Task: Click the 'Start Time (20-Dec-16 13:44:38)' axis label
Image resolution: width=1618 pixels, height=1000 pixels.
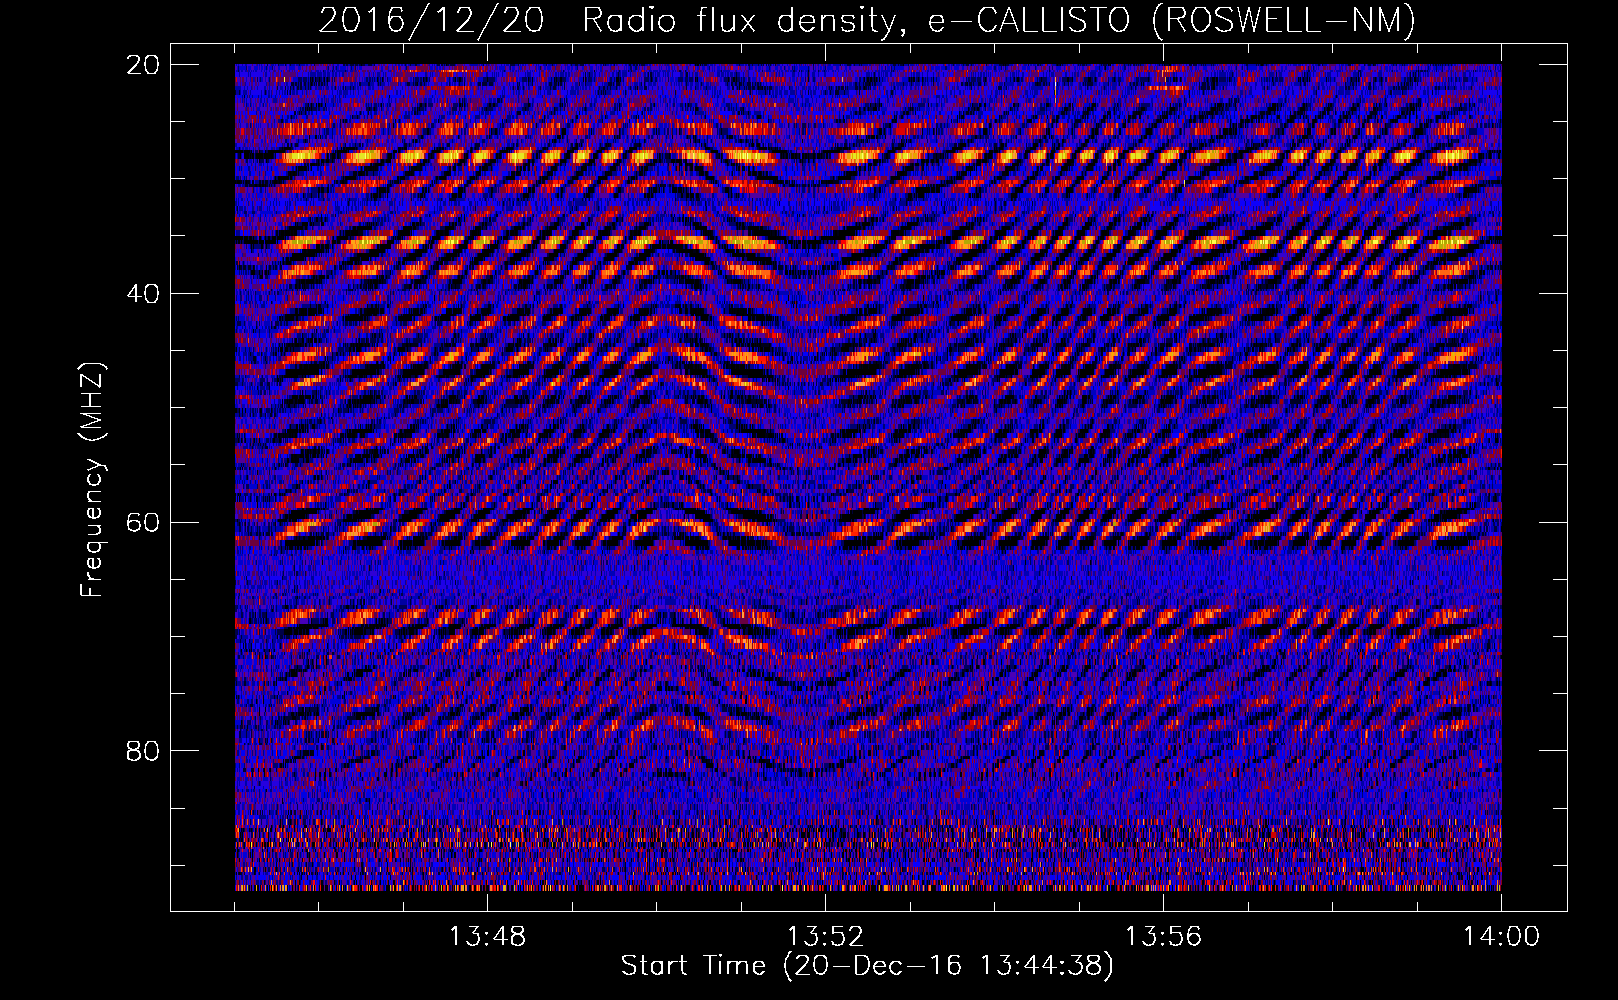Action: click(x=867, y=966)
